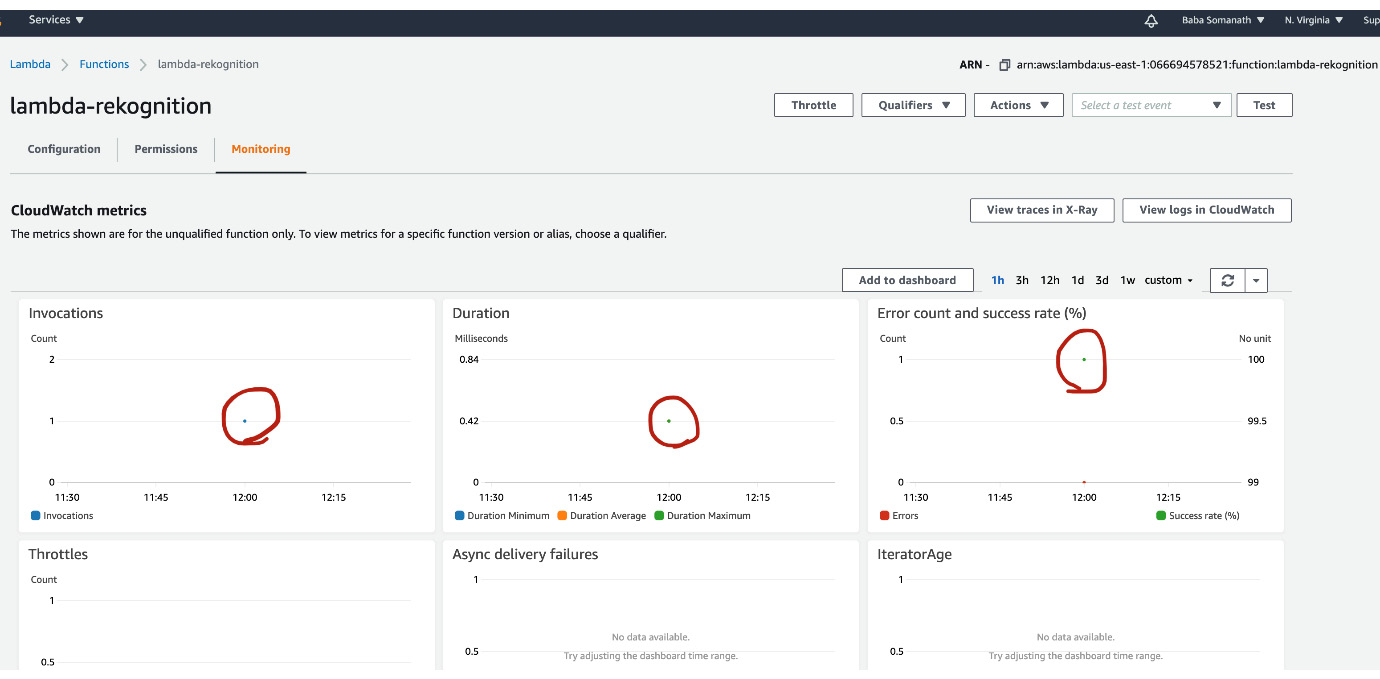Toggle the Duration Maximum legend swatch
This screenshot has height=679, width=1380.
tap(659, 516)
